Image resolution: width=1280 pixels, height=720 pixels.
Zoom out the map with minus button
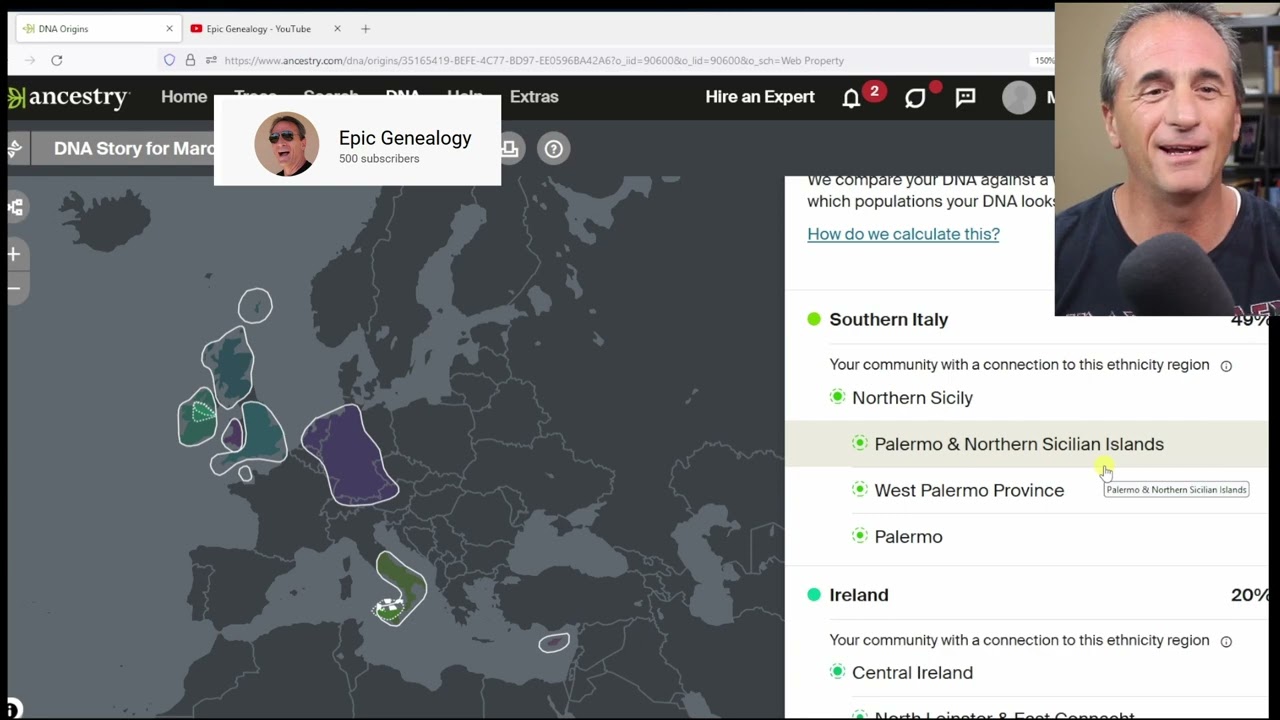[14, 288]
